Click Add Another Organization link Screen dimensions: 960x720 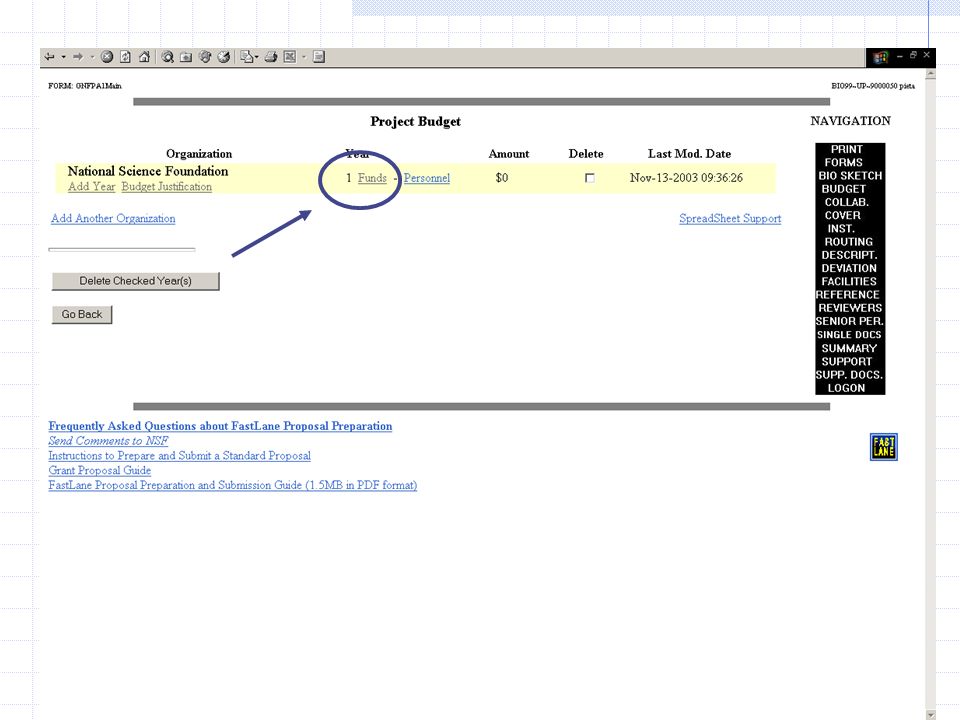[x=113, y=219]
